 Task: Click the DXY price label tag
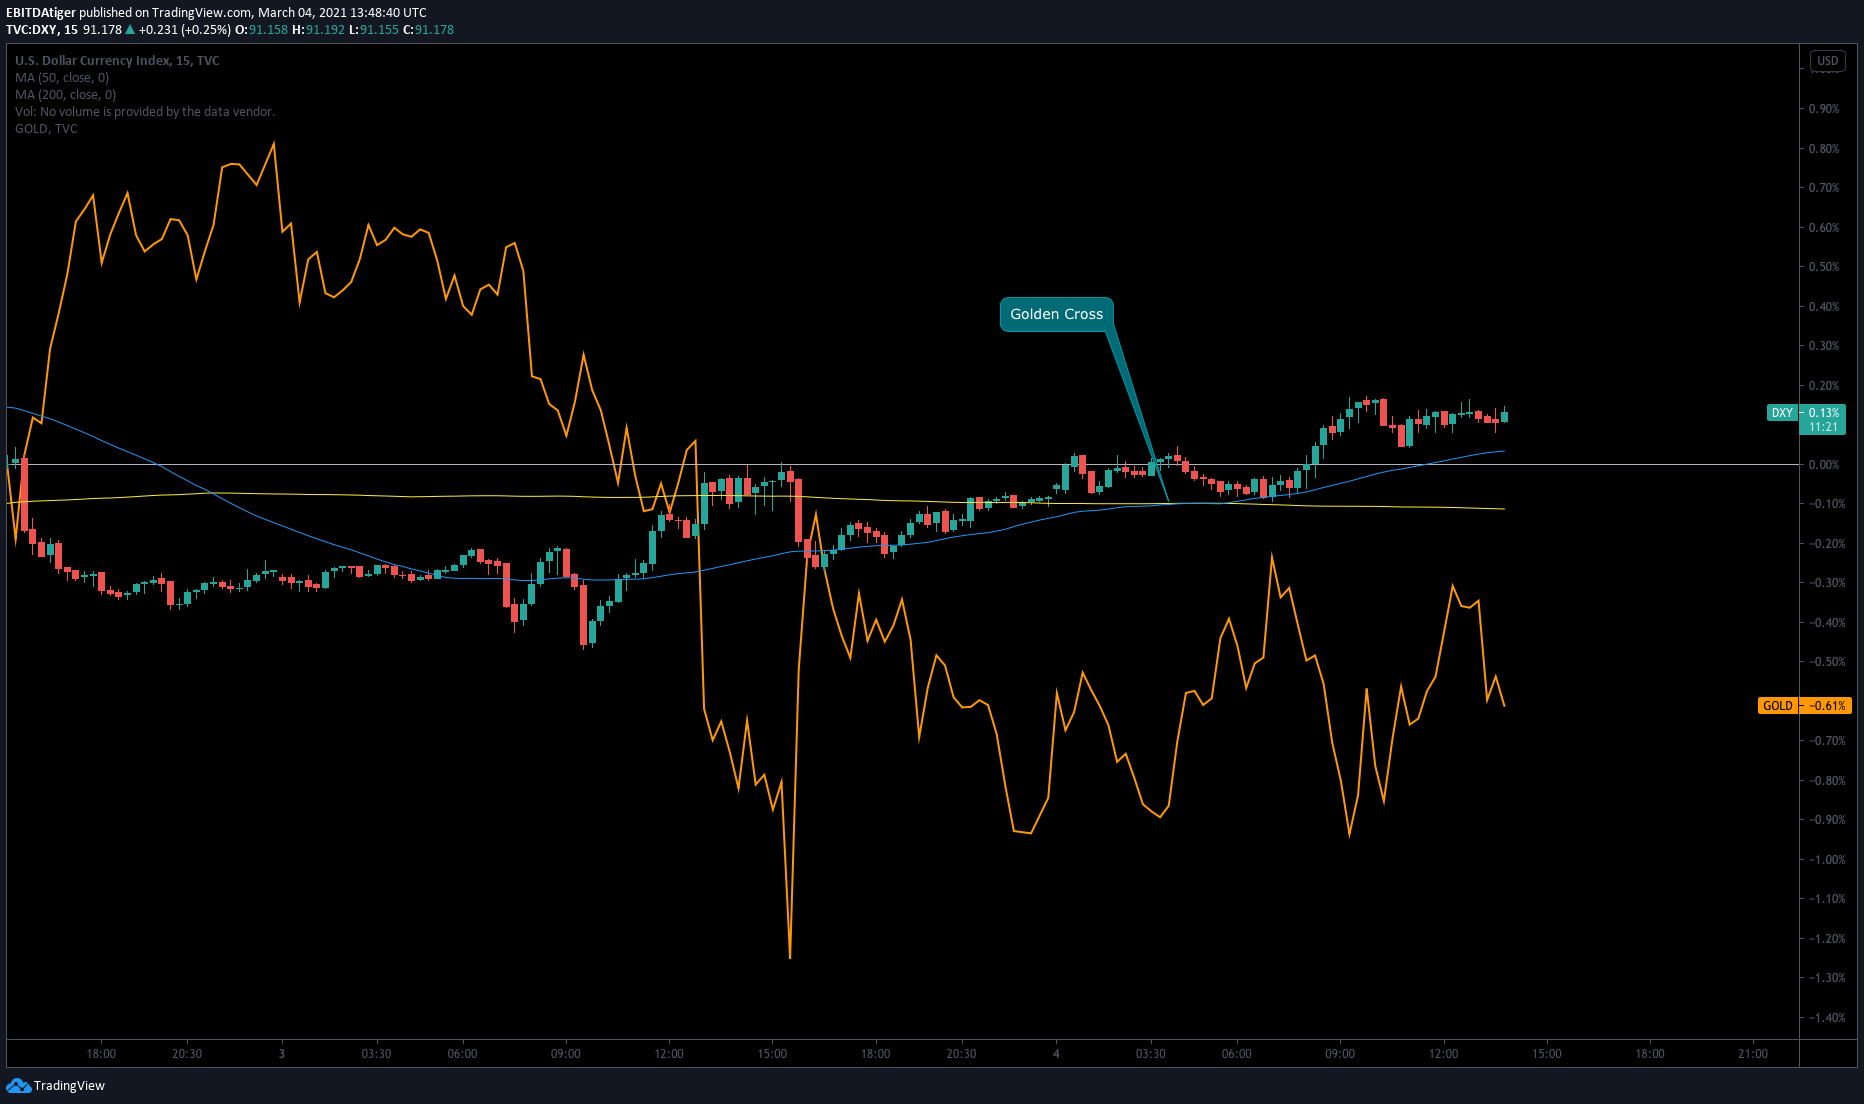1782,413
